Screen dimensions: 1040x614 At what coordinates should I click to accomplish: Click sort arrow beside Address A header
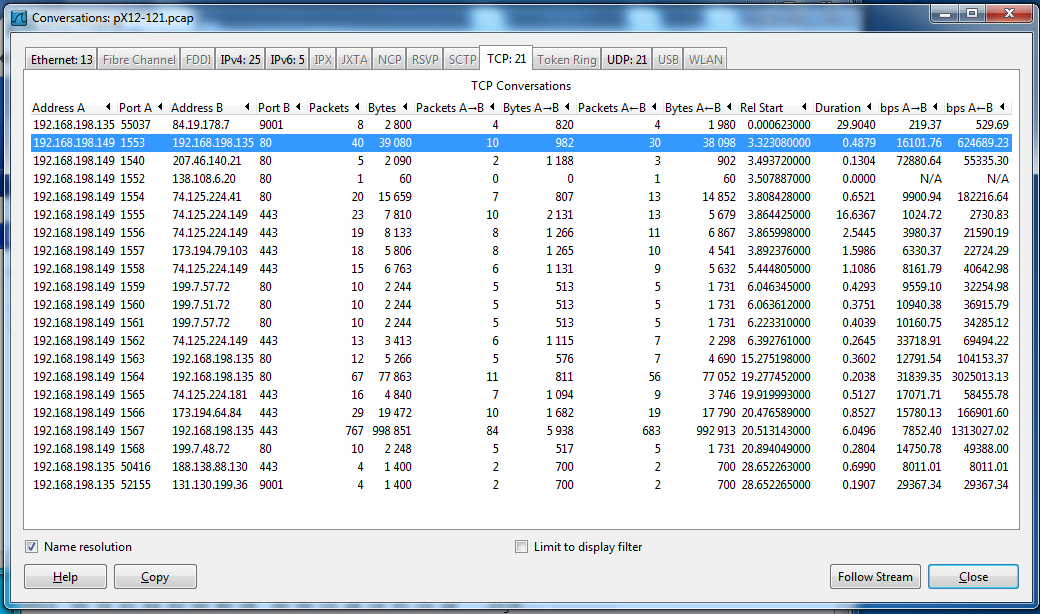click(108, 108)
